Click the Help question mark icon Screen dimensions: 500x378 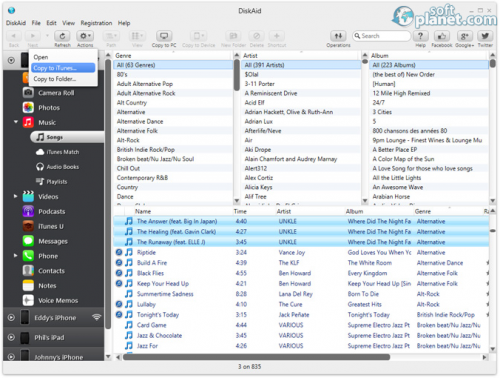420,36
